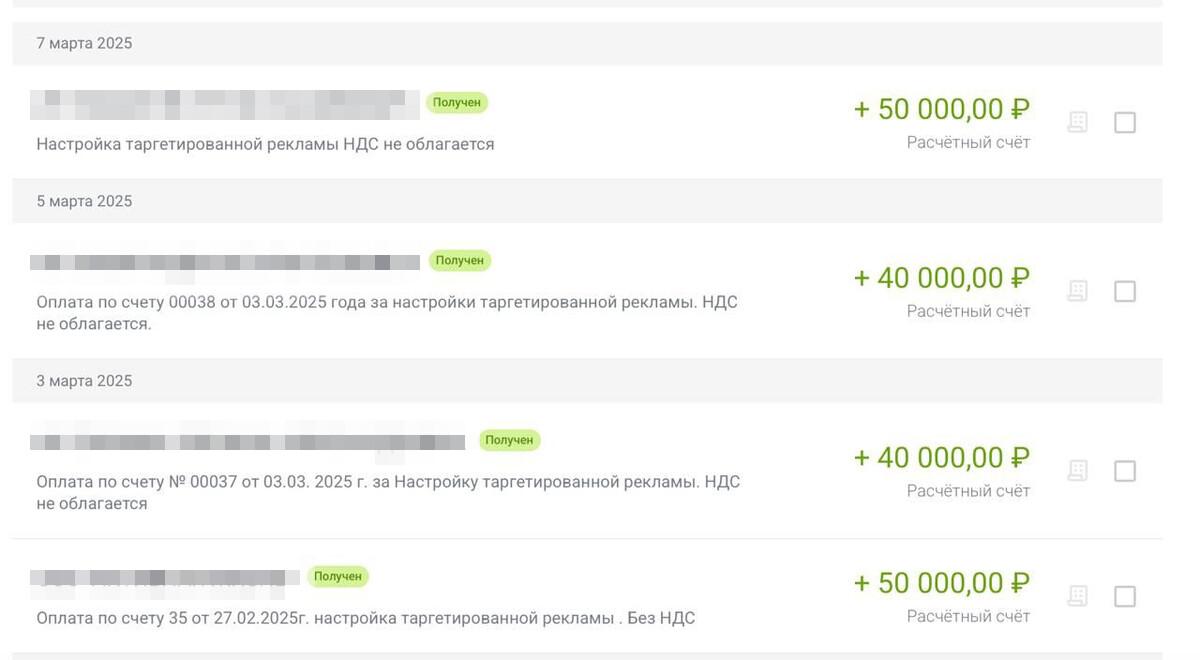
Task: Open the 'Оплата по счету 35 от 27.02.2025г.' description
Action: coord(365,618)
